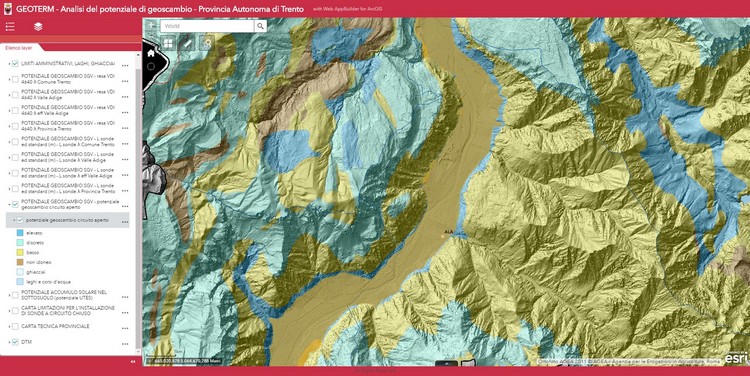Expand the DTM layer arrow
The height and width of the screenshot is (376, 750).
[9, 342]
